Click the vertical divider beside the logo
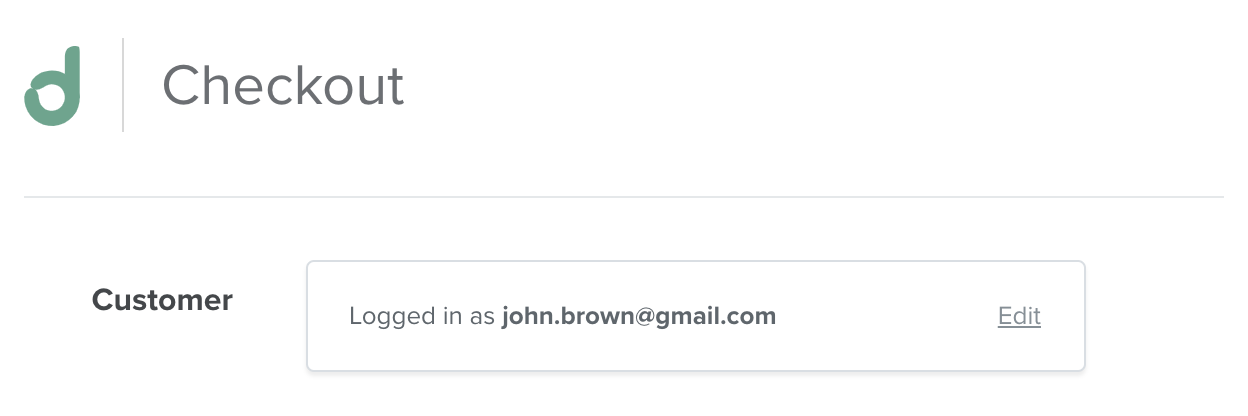 click(123, 85)
